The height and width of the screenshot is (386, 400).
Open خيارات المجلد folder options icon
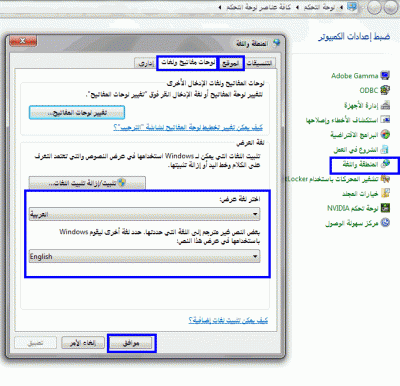(x=385, y=193)
